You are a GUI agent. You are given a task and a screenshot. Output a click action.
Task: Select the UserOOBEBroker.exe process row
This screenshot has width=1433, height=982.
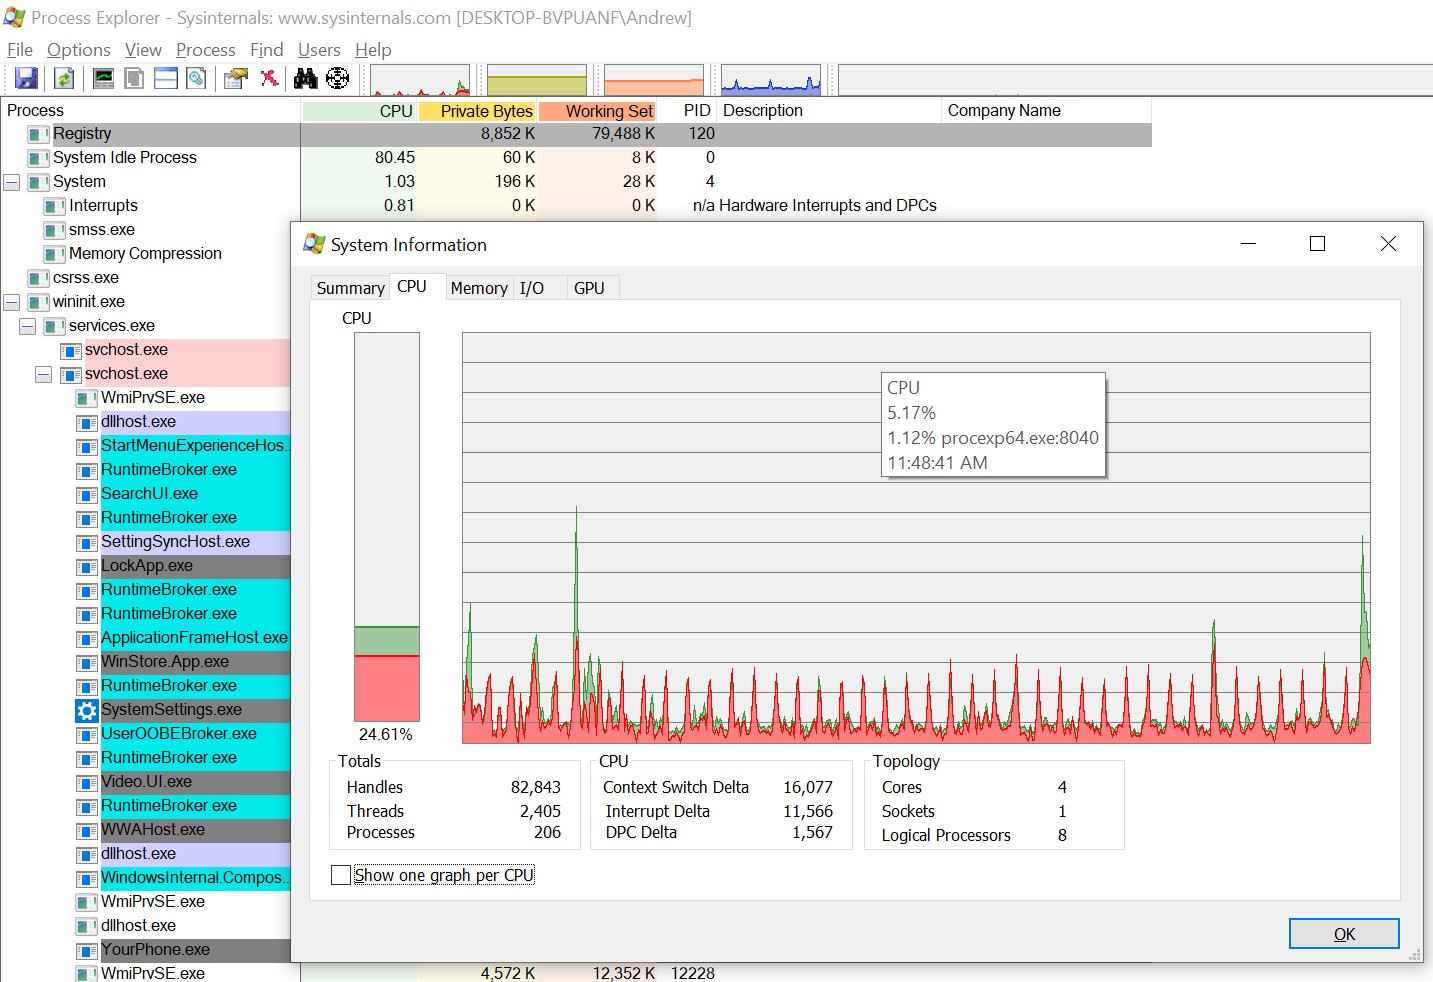[182, 734]
